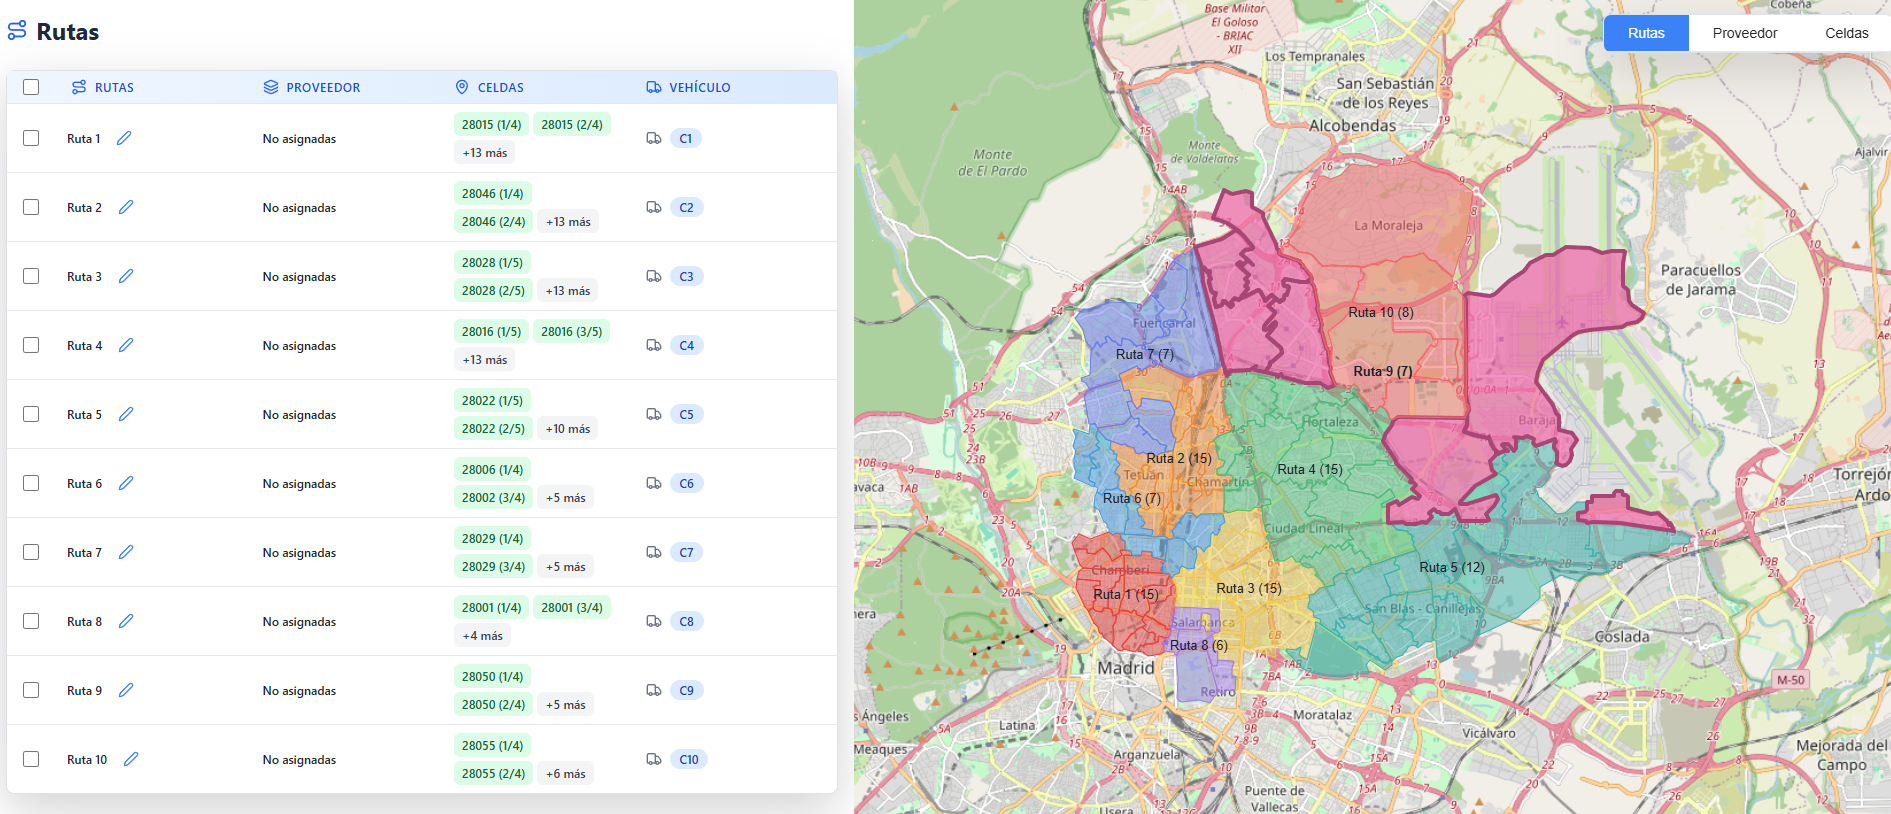The height and width of the screenshot is (814, 1891).
Task: Check the box for Ruta 2
Action: [x=31, y=207]
